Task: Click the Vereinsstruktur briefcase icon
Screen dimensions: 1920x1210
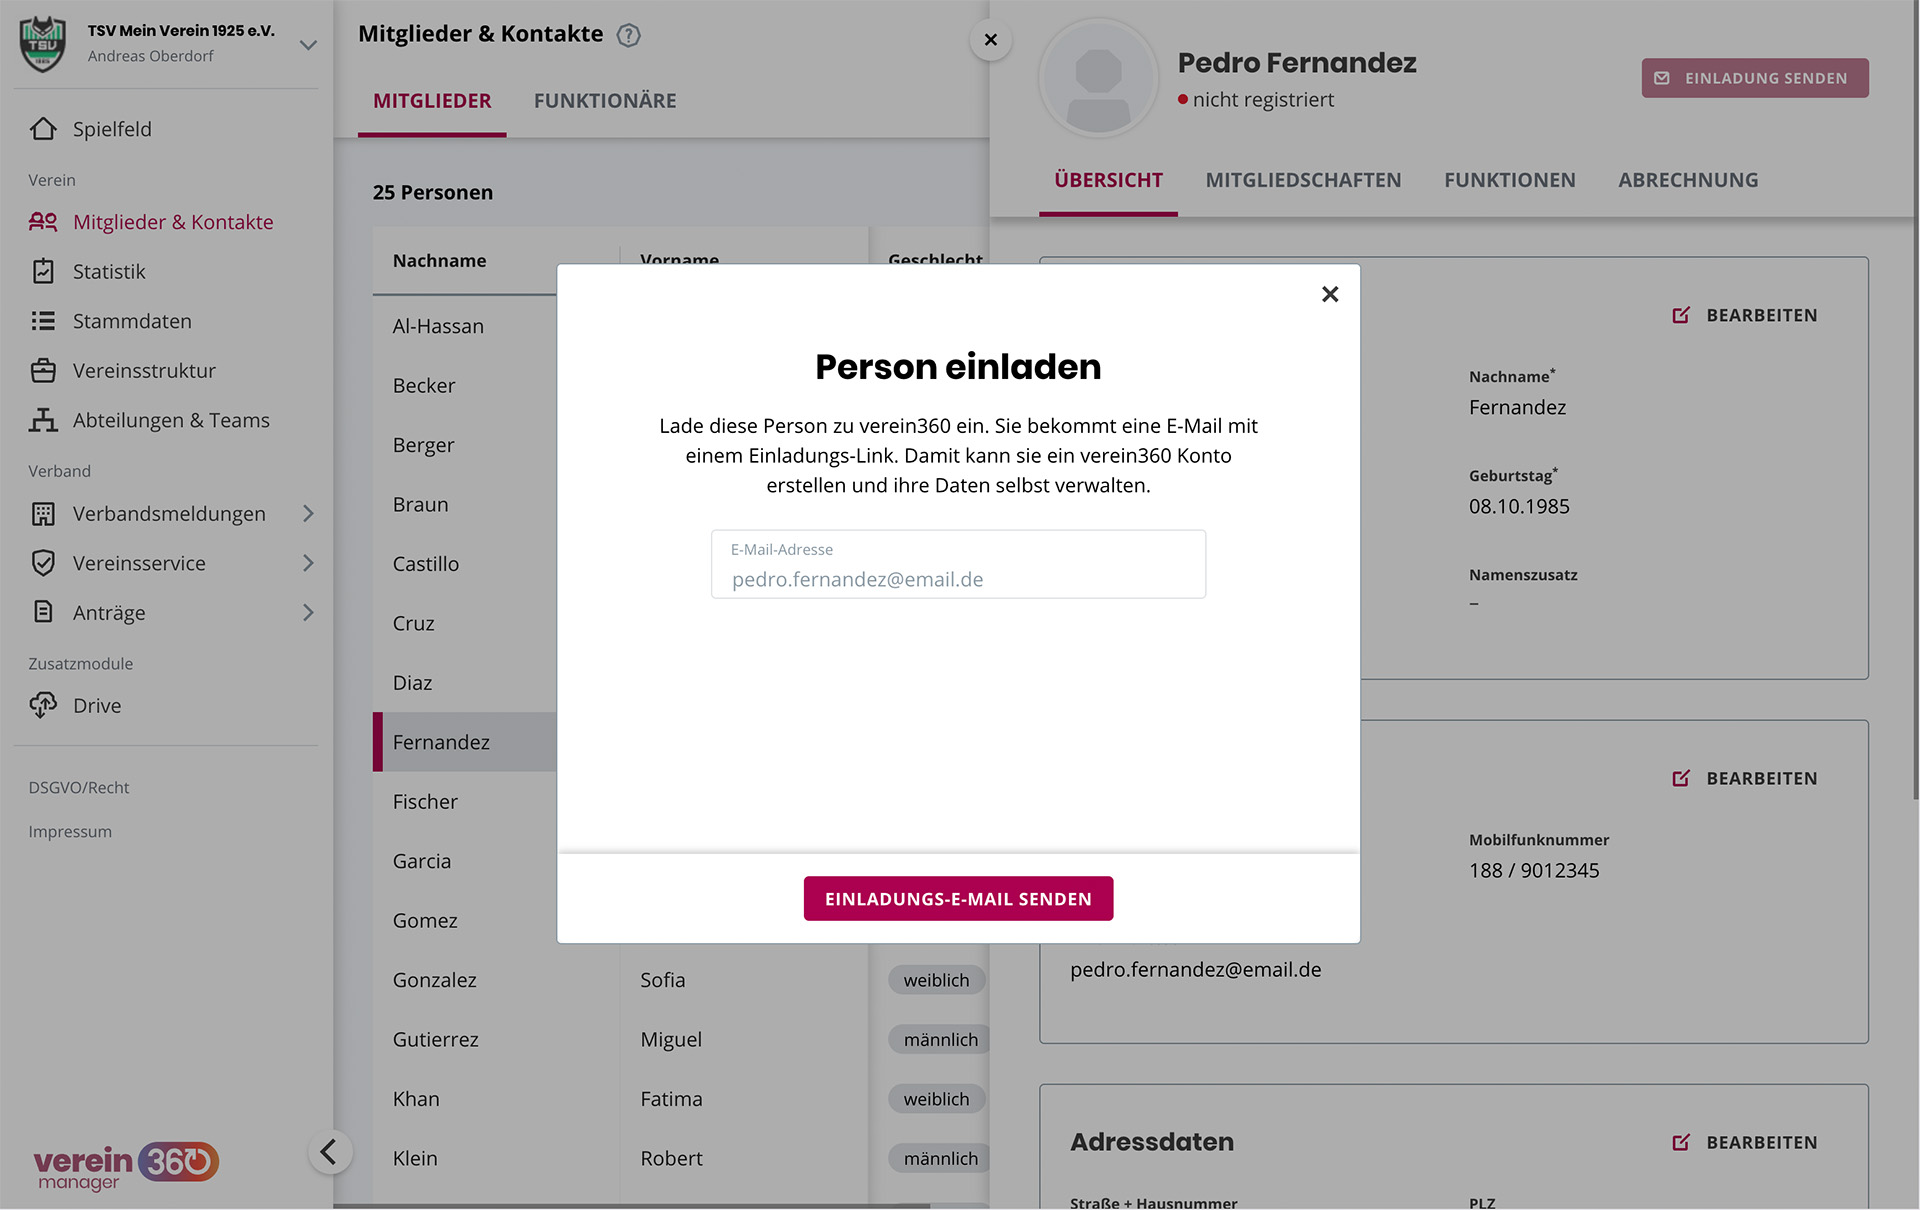Action: (43, 371)
